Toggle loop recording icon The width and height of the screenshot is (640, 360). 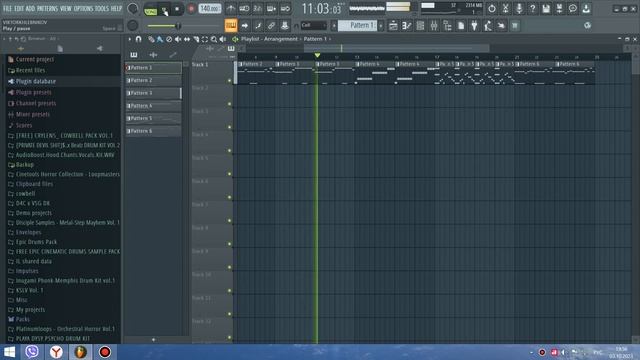285,9
